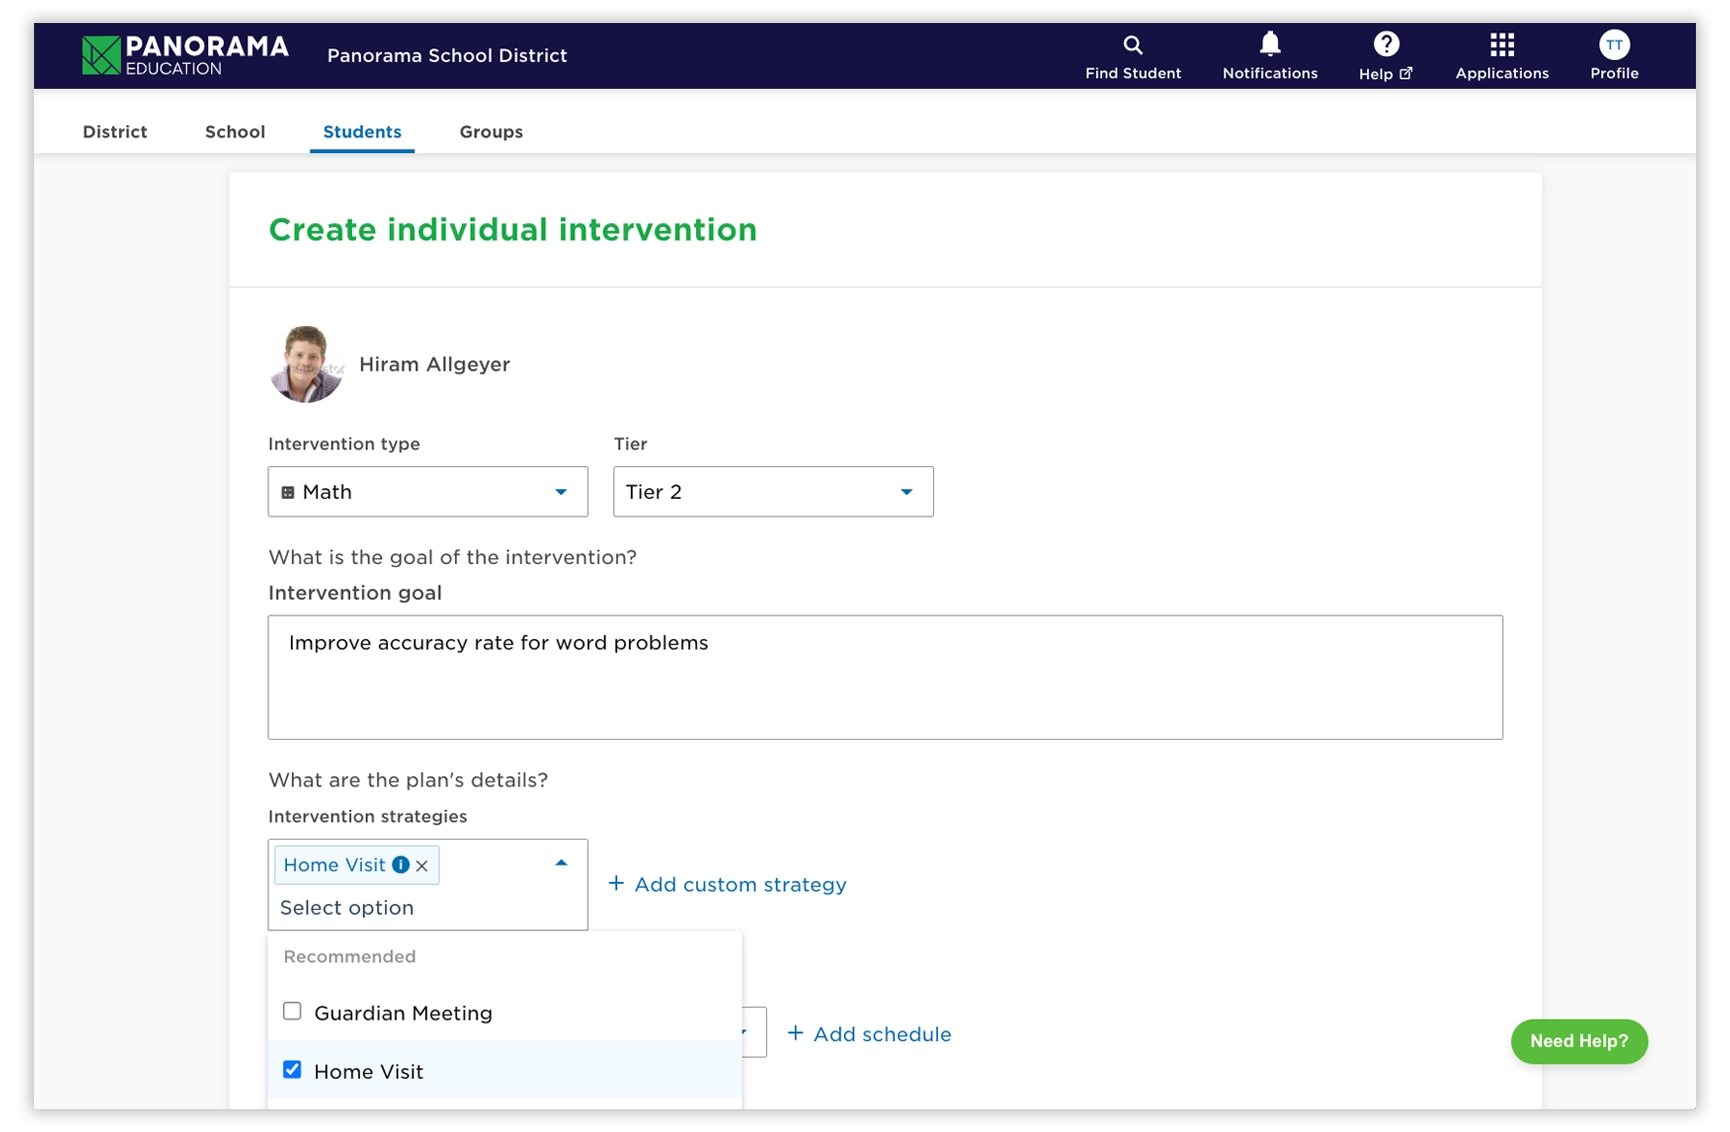Remove Home Visit tag with the x
1730x1132 pixels.
pyautogui.click(x=422, y=866)
